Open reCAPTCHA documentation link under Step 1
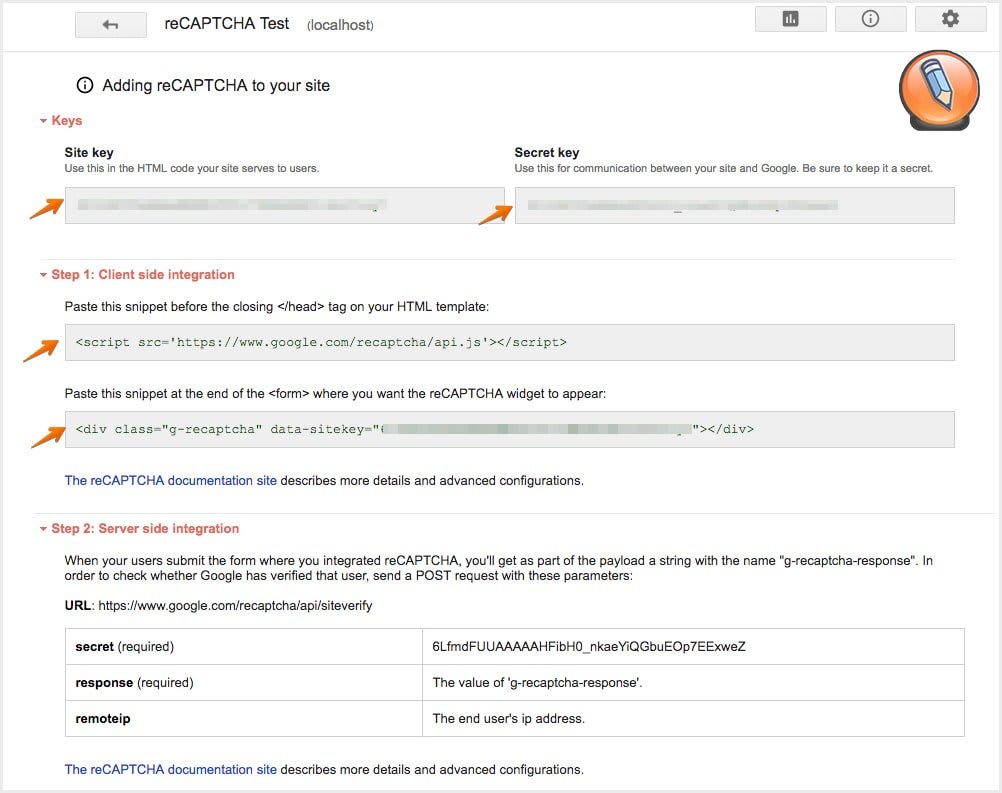 (171, 481)
